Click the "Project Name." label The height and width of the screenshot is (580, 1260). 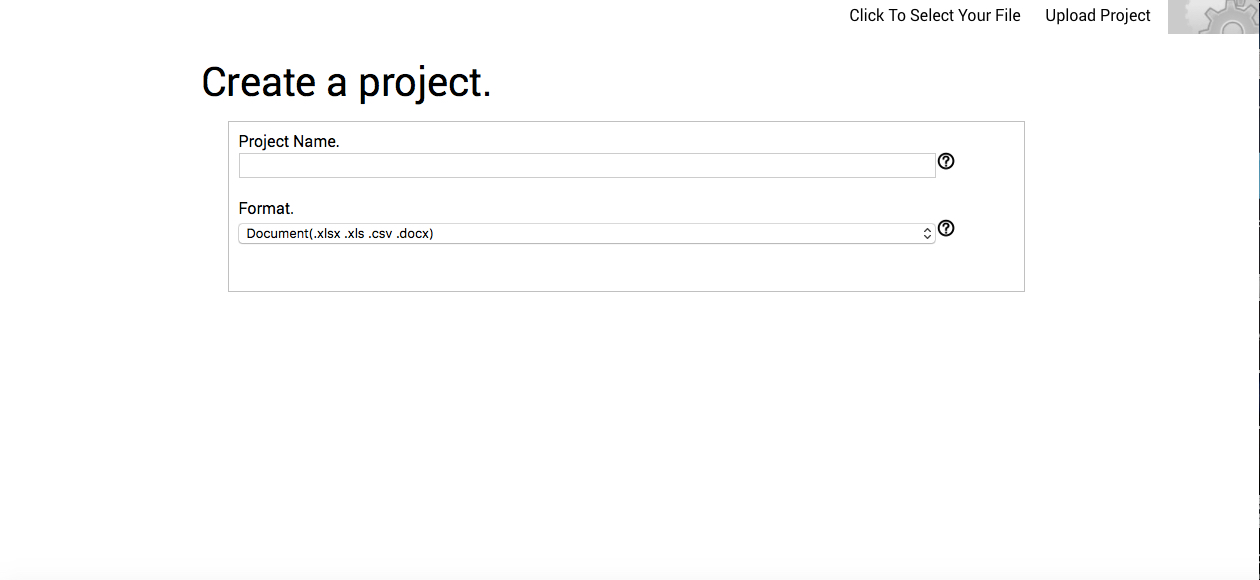[x=289, y=142]
